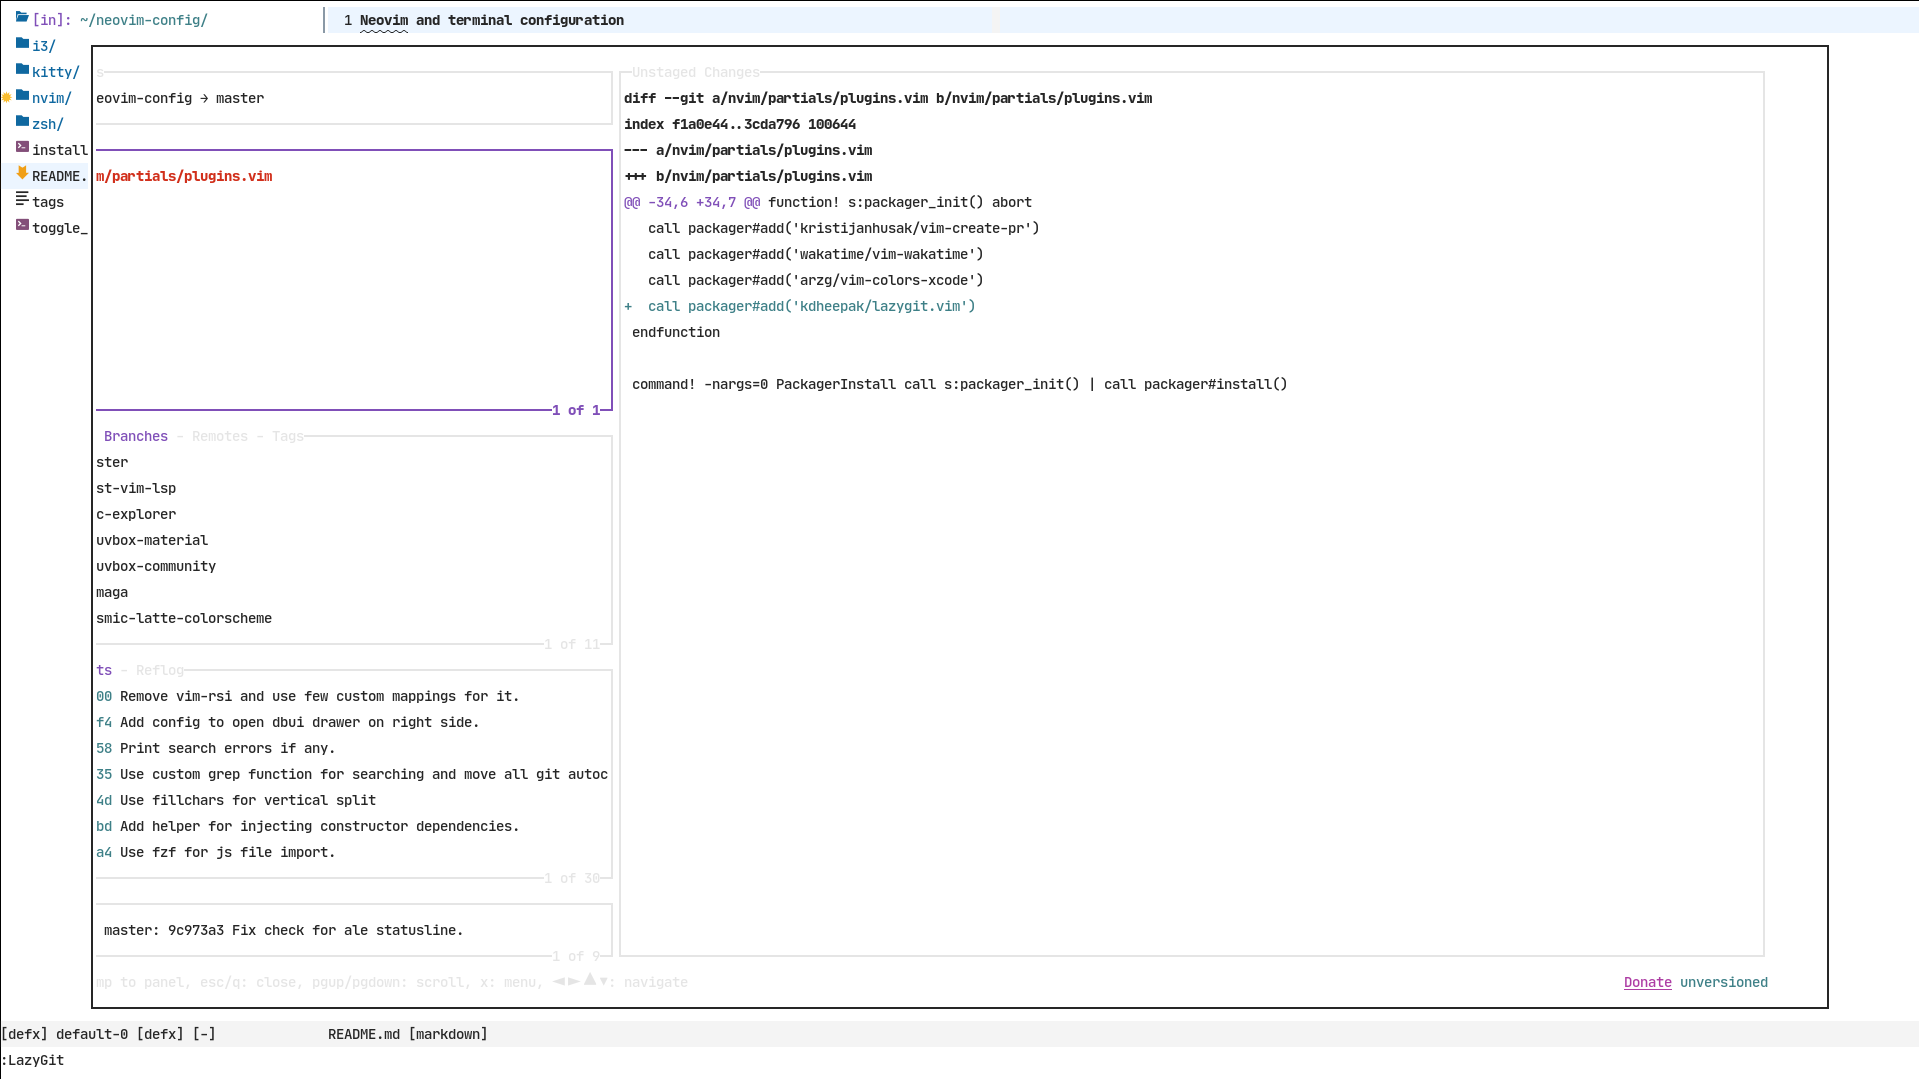The width and height of the screenshot is (1919, 1079).
Task: Click the diff --git header line
Action: pos(888,98)
